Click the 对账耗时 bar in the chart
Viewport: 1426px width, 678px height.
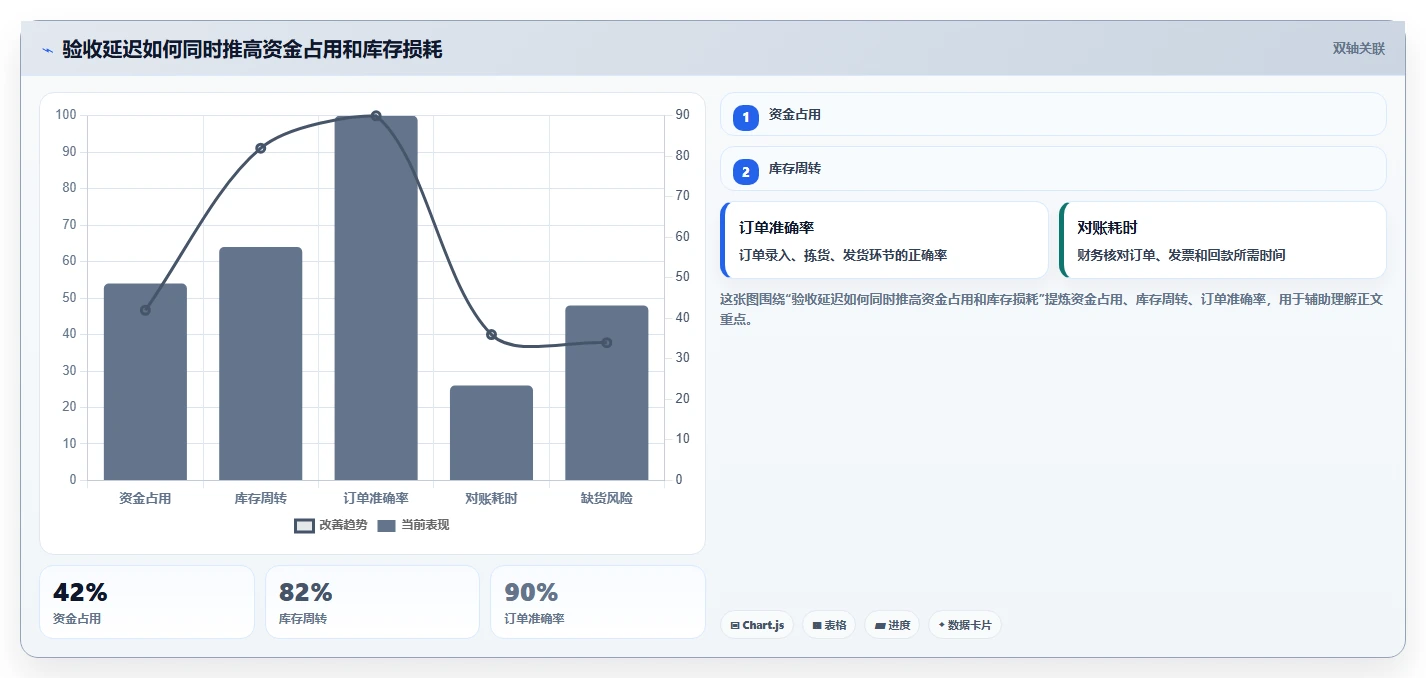pos(491,433)
